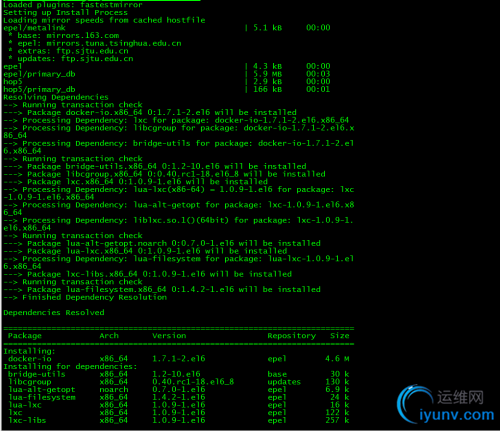500x431 pixels.
Task: Click the '00:03' download time
Action: point(318,74)
